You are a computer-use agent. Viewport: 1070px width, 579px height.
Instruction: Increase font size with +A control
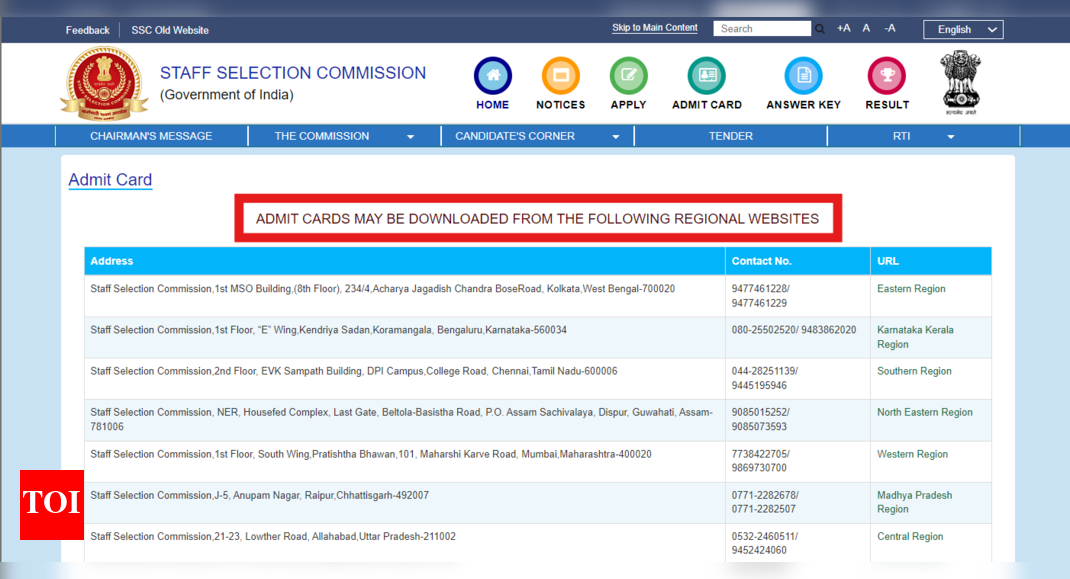pyautogui.click(x=842, y=28)
